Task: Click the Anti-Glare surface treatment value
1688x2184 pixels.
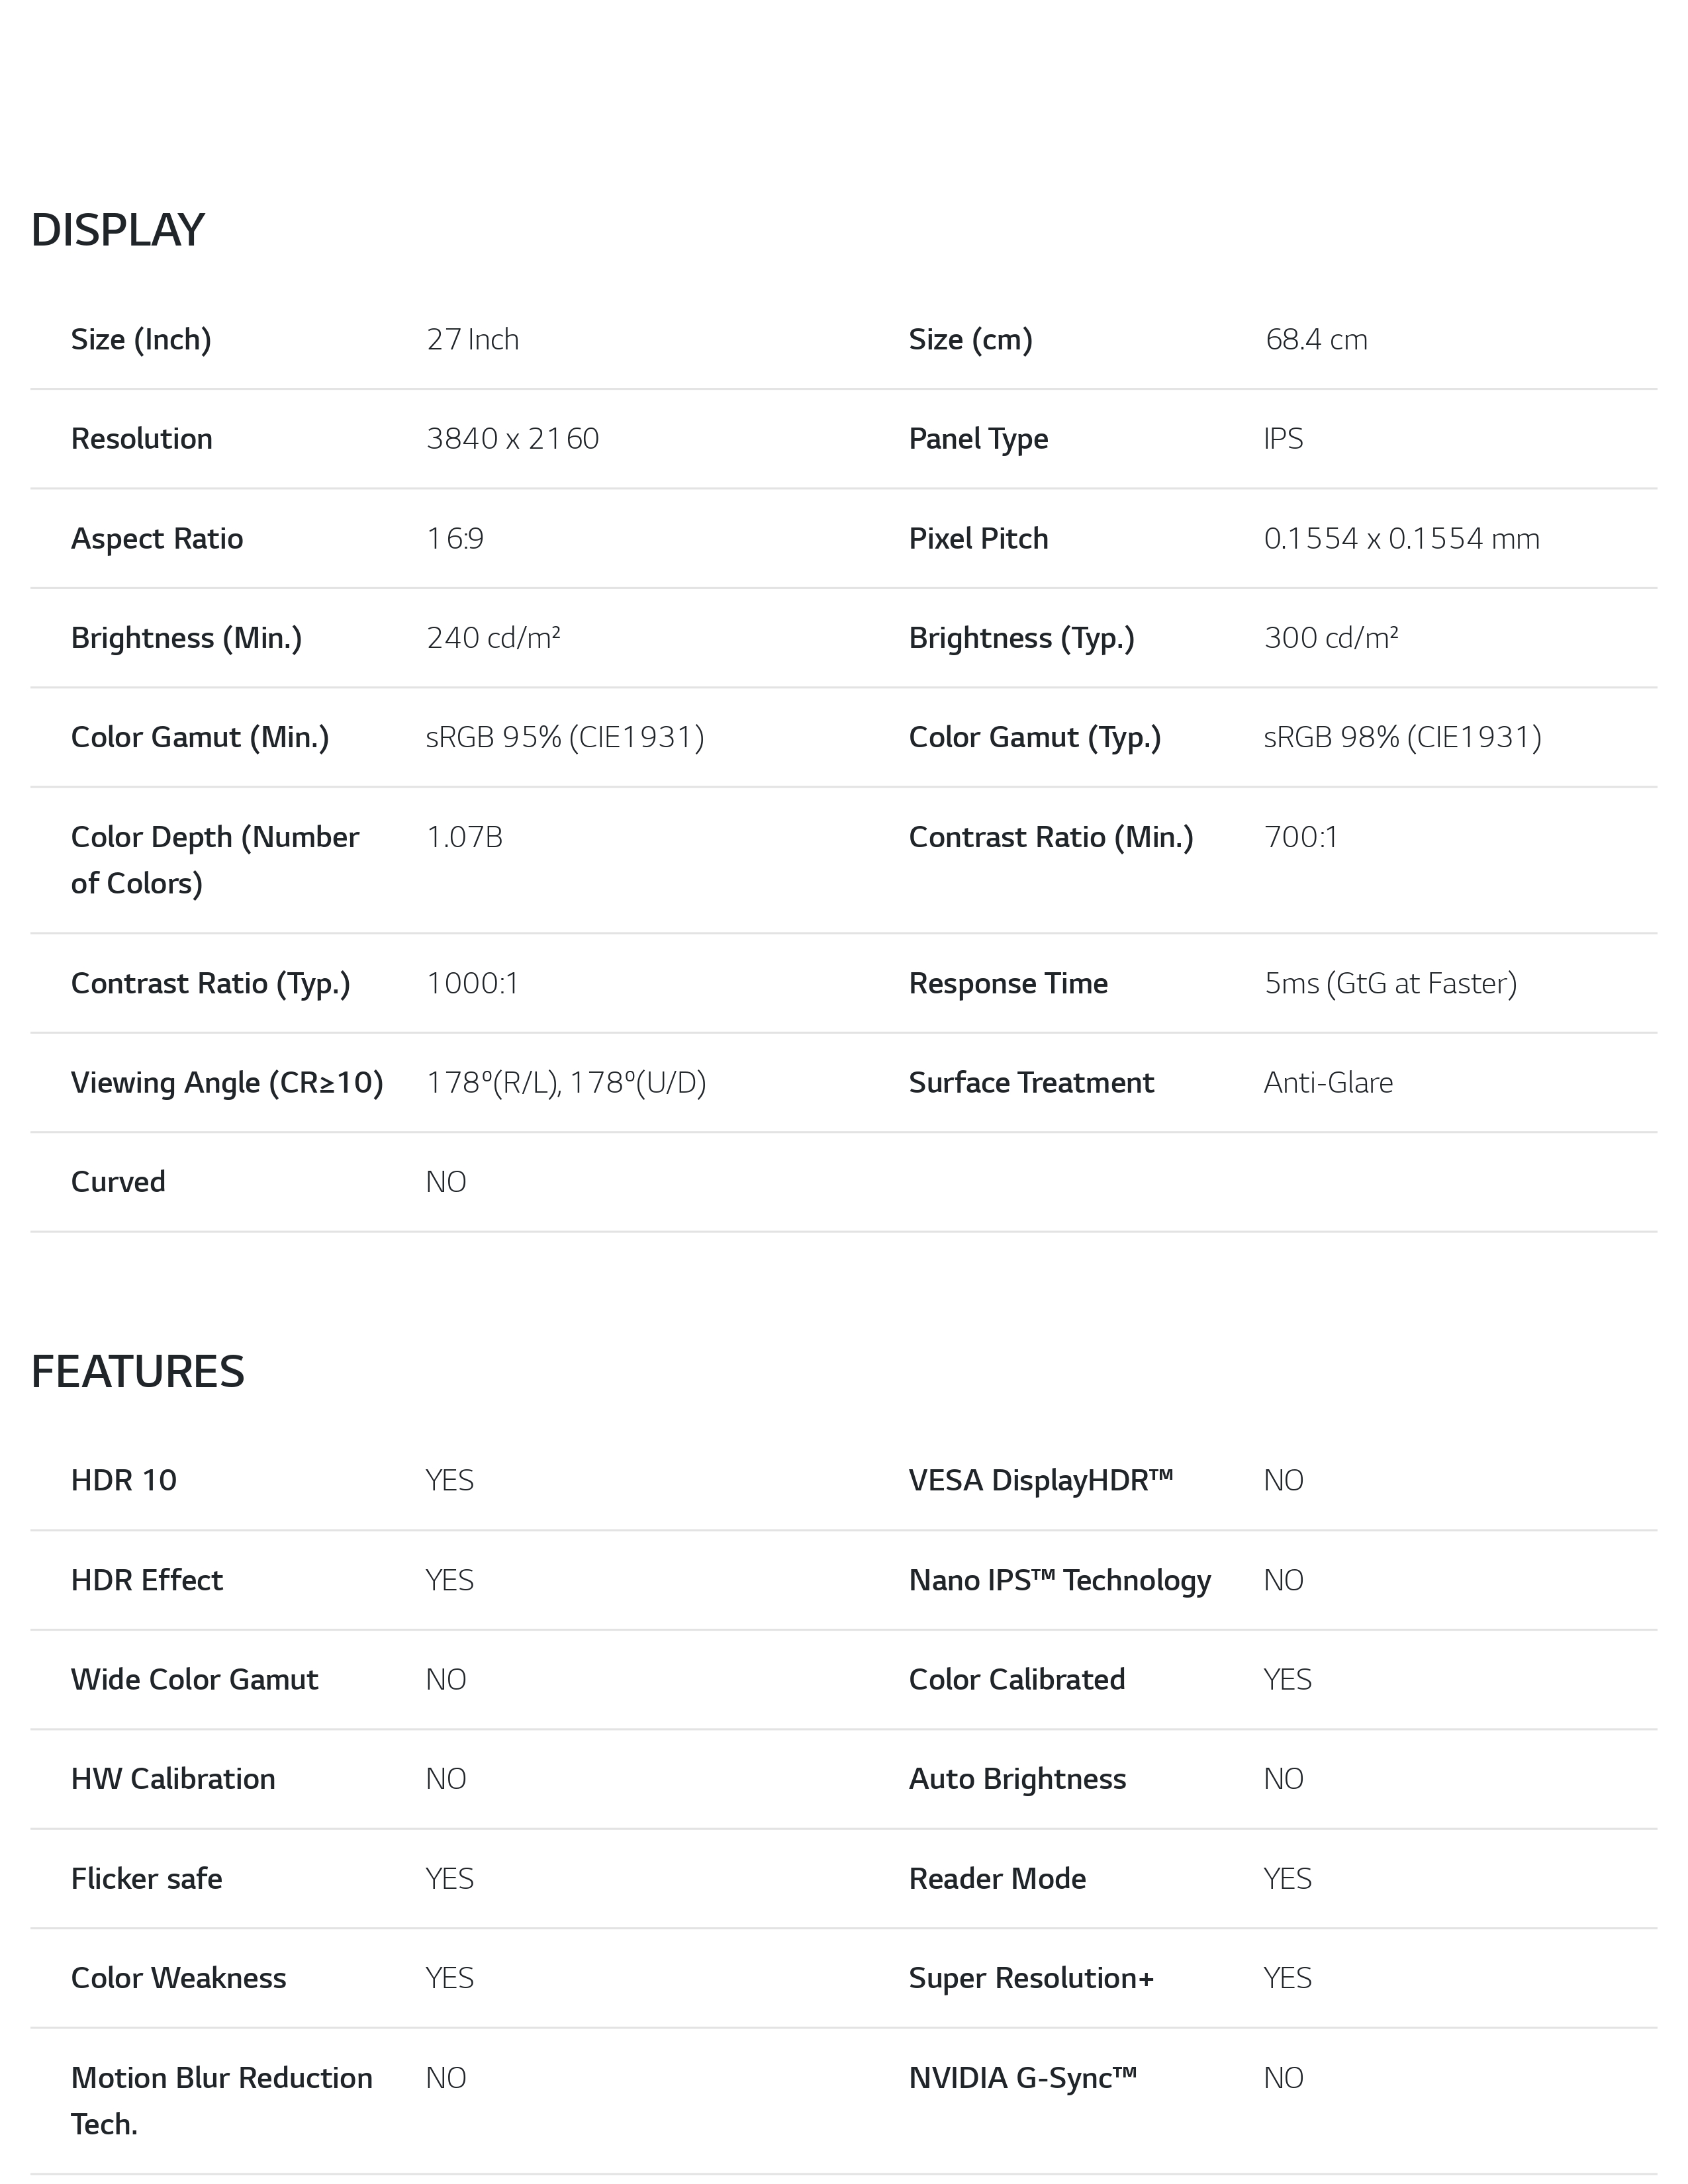Action: [x=1328, y=1083]
